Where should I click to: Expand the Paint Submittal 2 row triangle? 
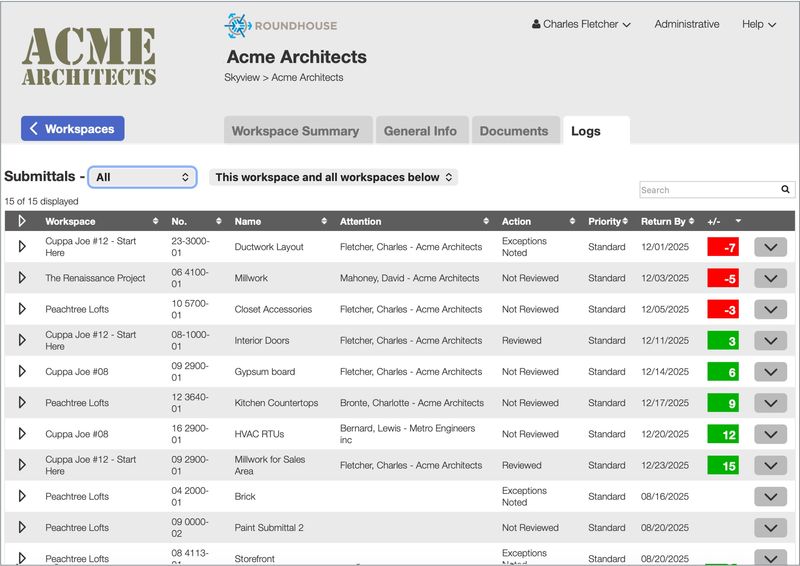22,527
